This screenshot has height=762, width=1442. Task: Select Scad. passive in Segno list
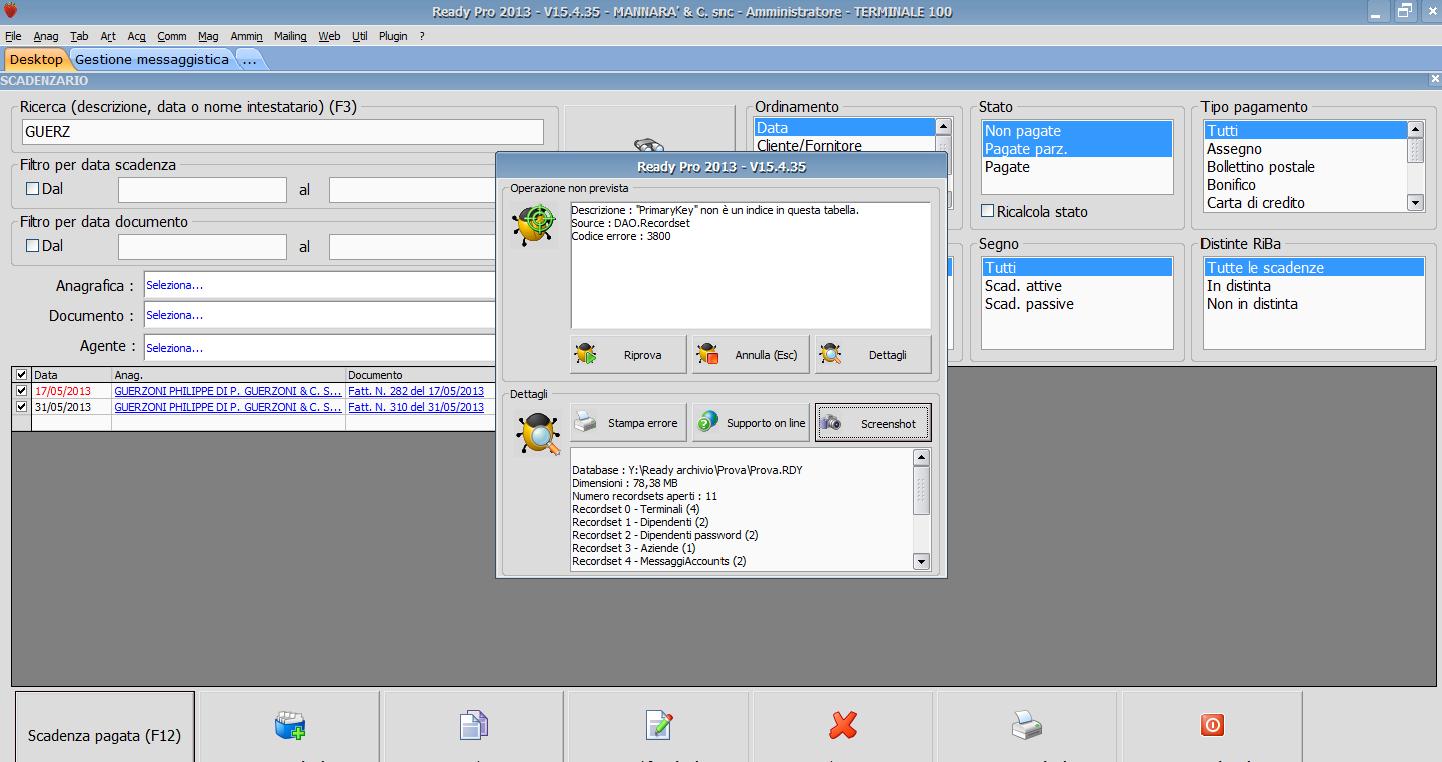pyautogui.click(x=1077, y=304)
